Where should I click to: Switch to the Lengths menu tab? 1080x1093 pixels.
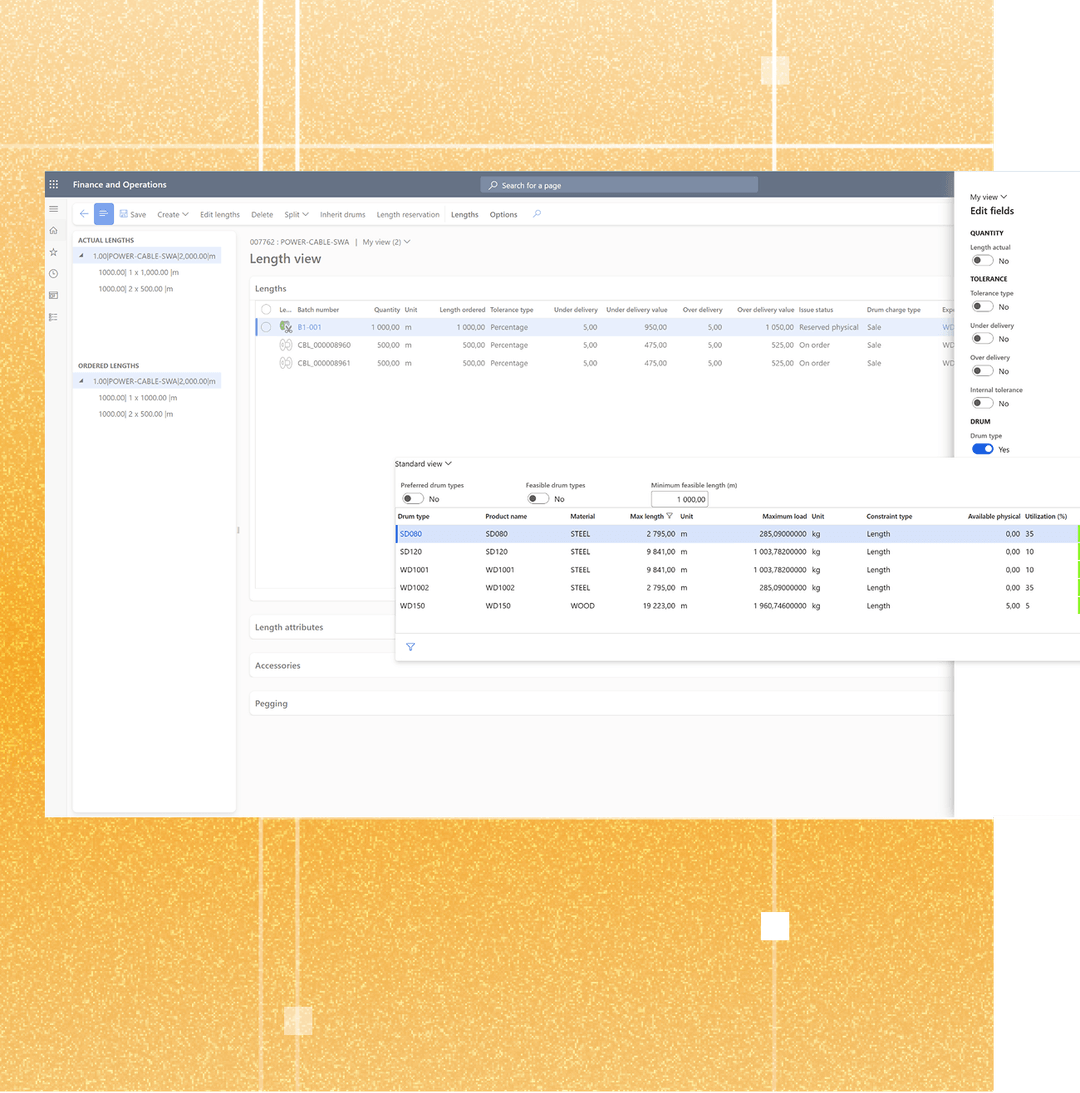tap(464, 214)
